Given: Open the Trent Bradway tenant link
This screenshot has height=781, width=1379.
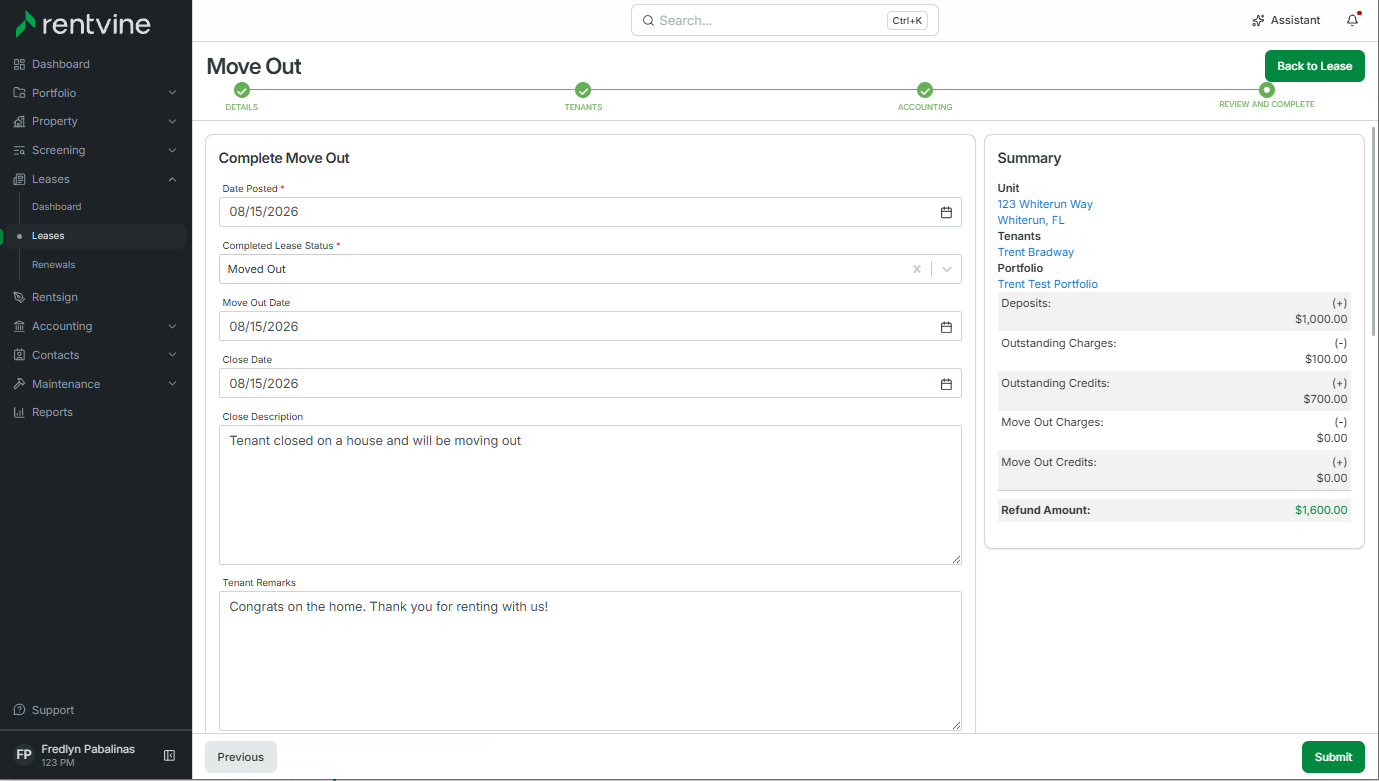Looking at the screenshot, I should 1036,252.
